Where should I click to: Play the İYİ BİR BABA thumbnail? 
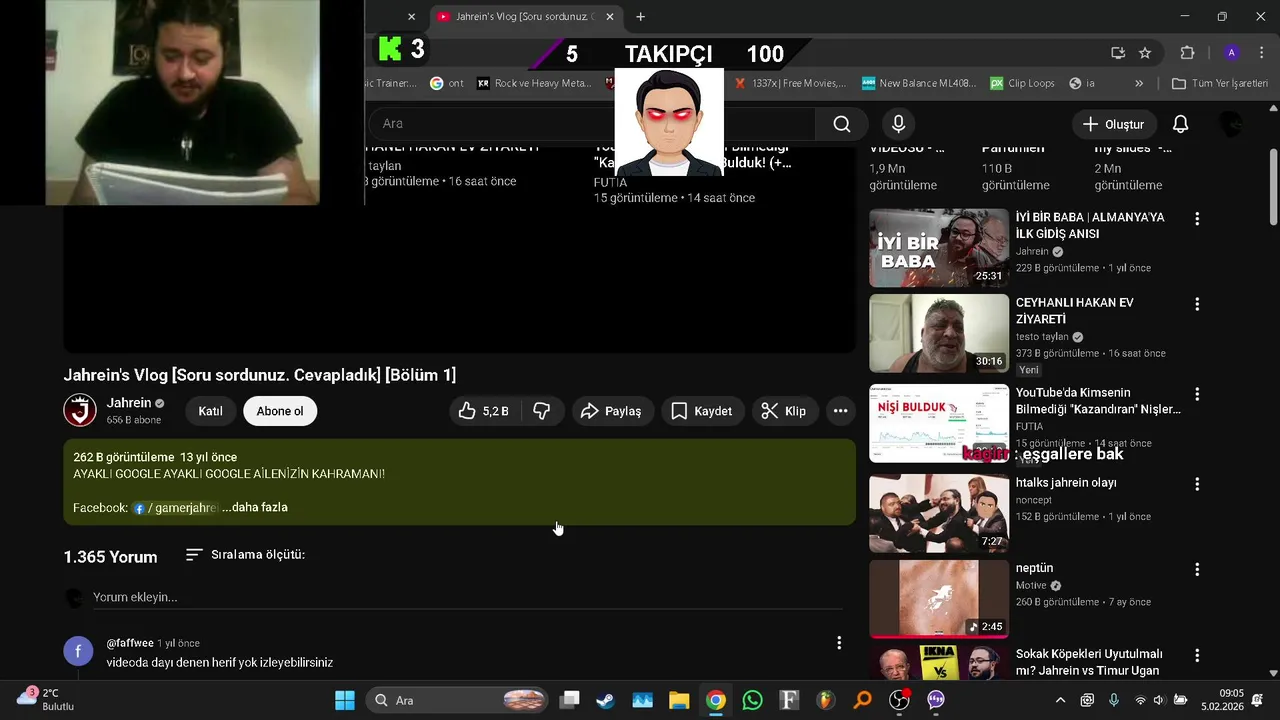coord(939,247)
